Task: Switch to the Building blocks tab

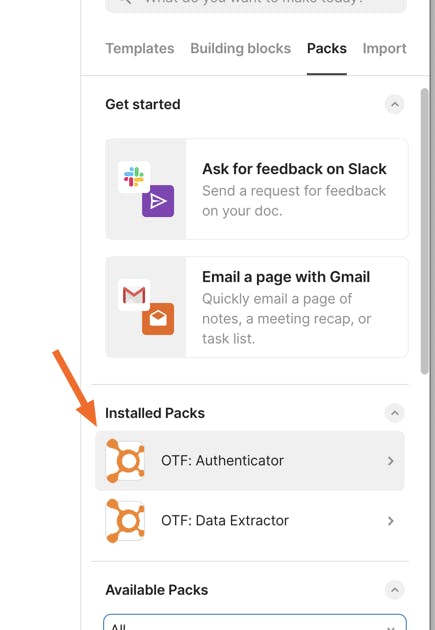Action: click(x=241, y=49)
